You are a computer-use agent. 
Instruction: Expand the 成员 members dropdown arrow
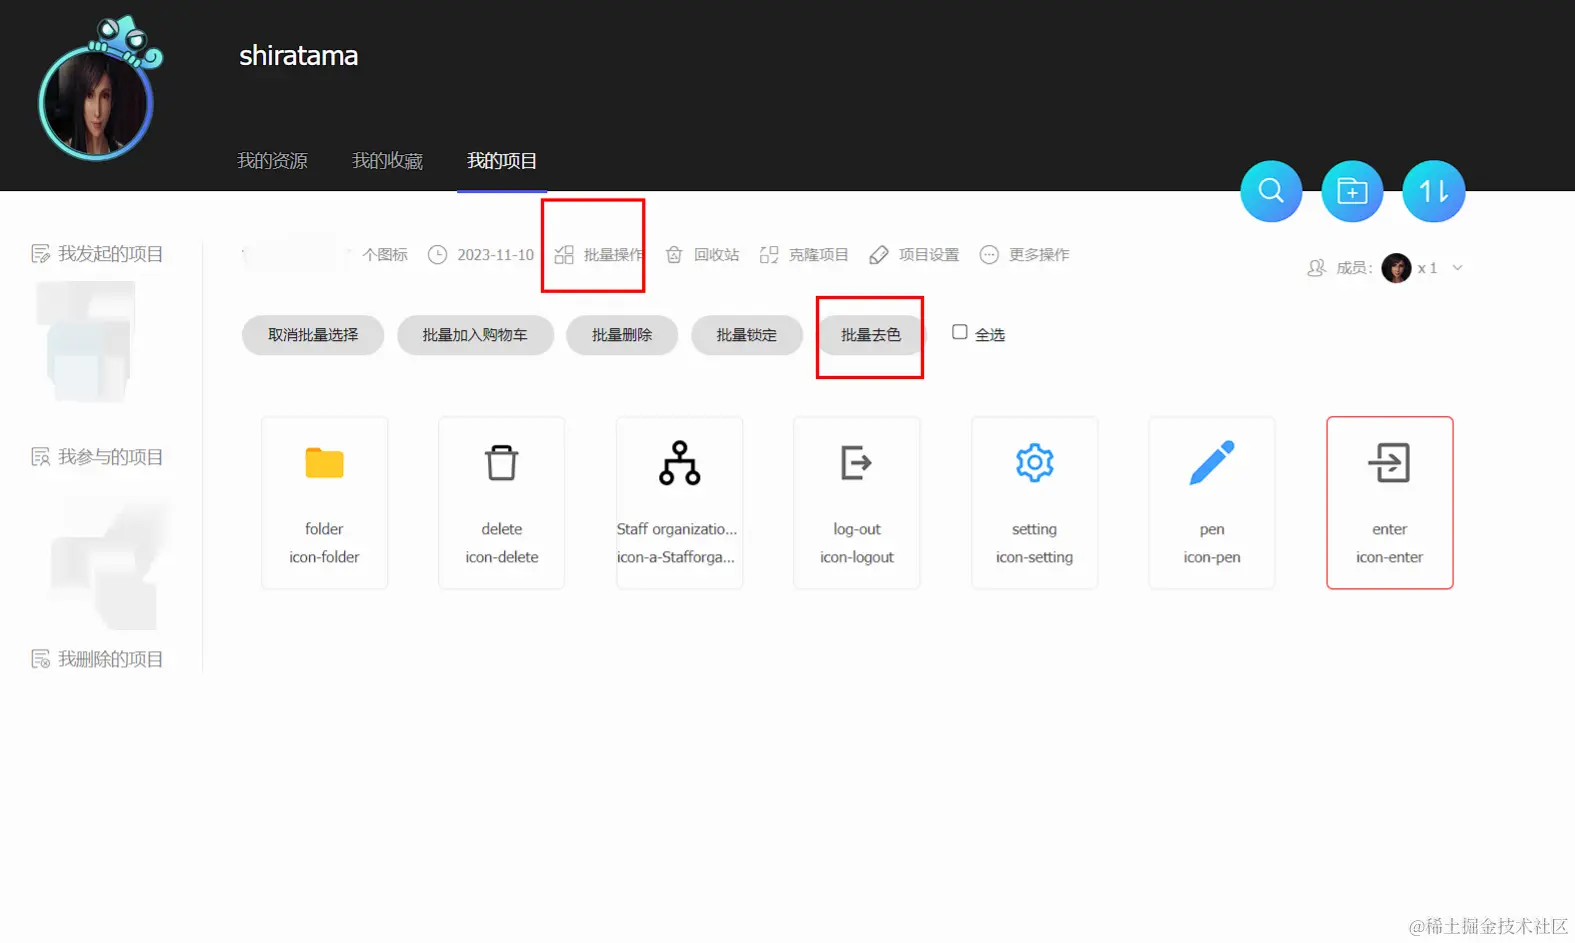pyautogui.click(x=1457, y=268)
